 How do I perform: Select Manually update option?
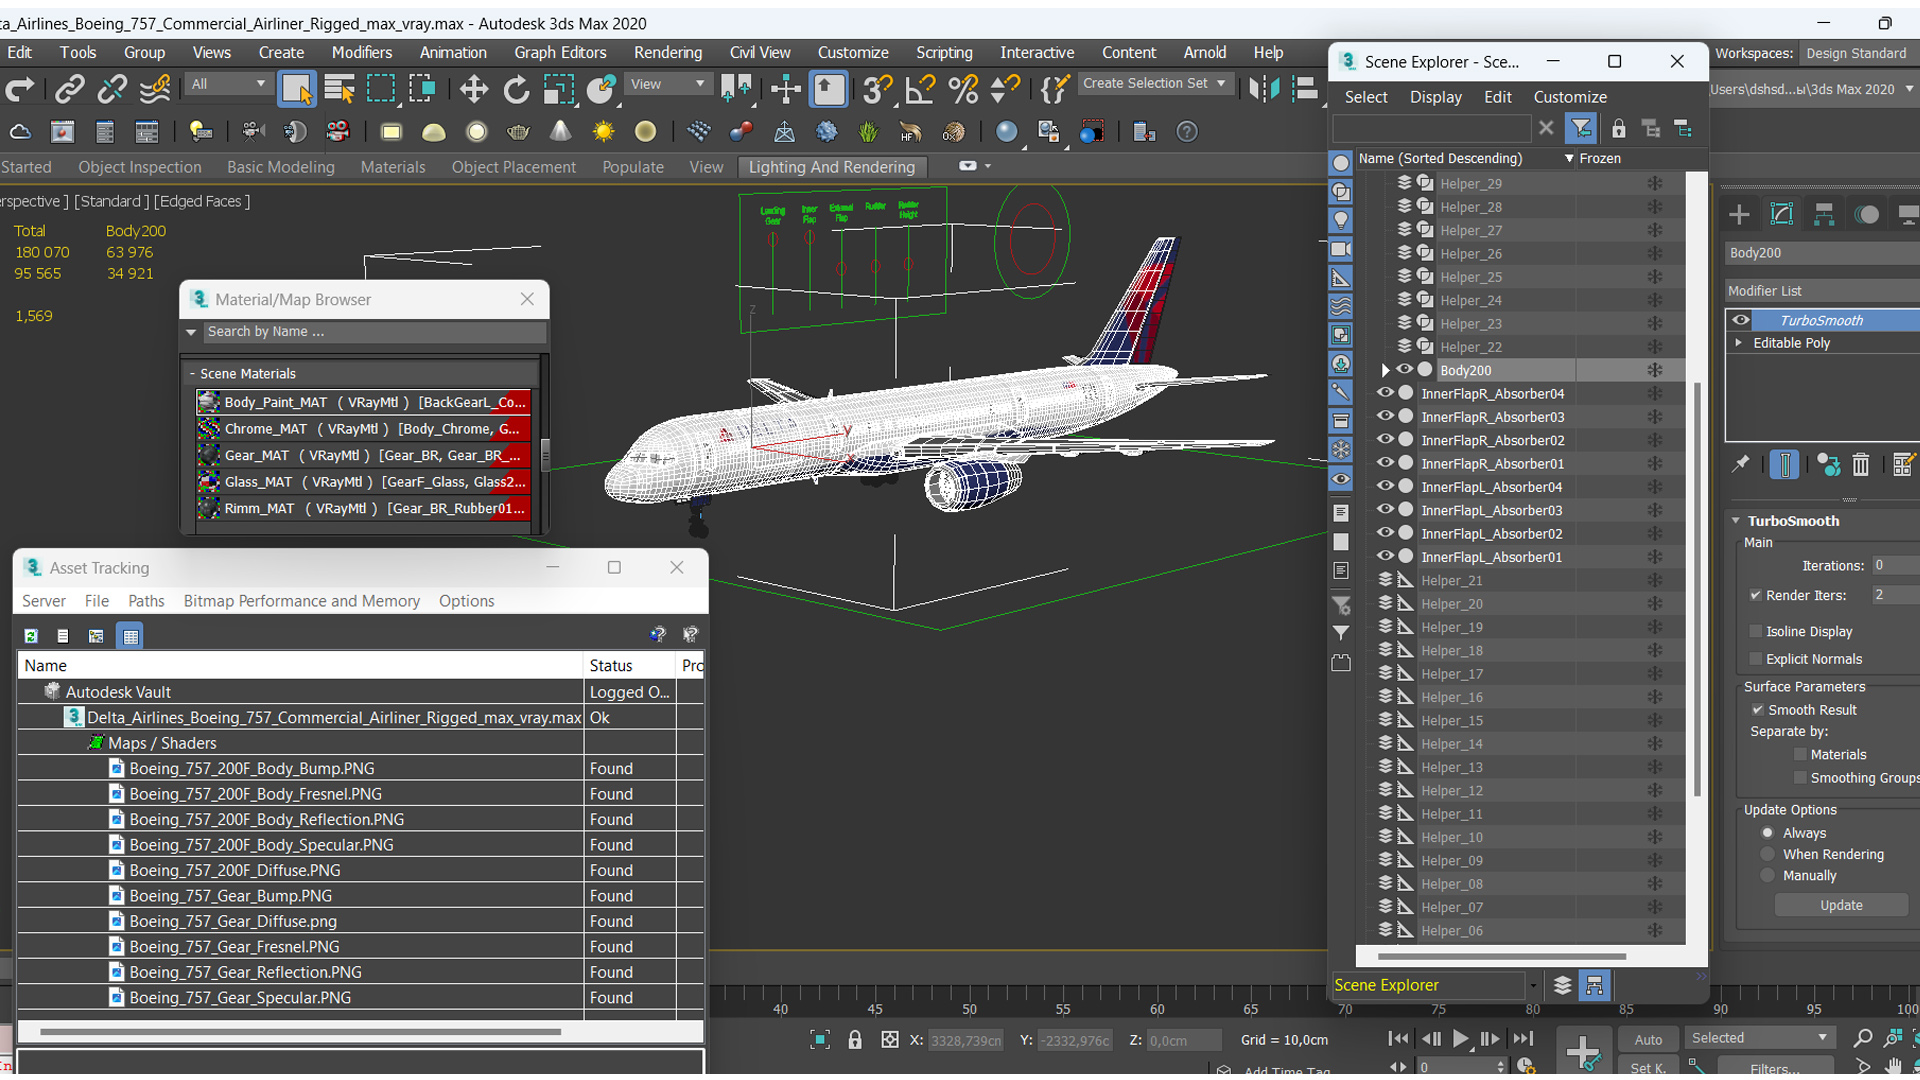pos(1767,875)
